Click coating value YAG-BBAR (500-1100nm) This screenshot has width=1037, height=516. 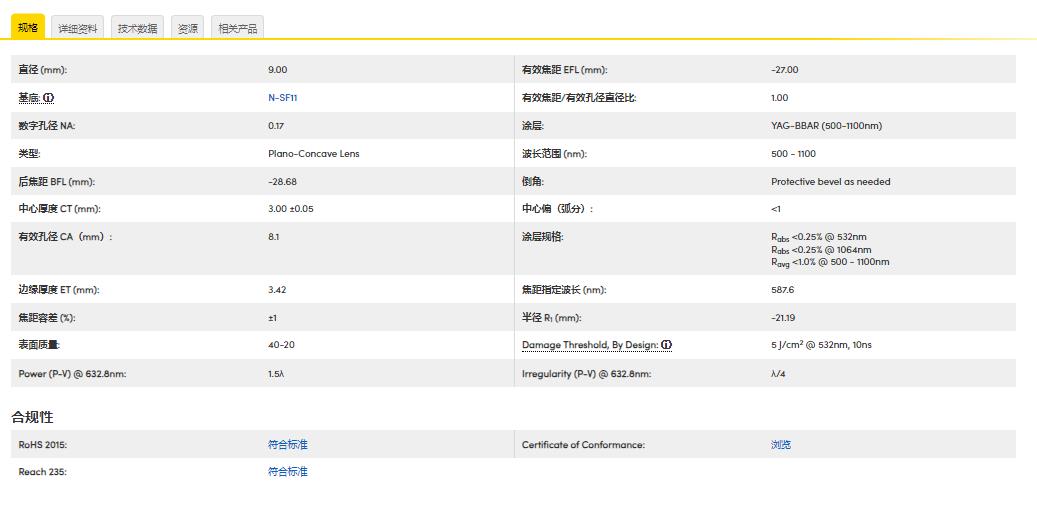point(827,126)
